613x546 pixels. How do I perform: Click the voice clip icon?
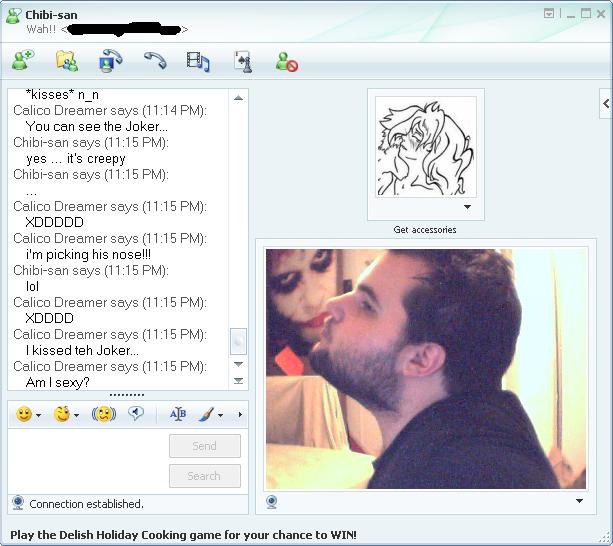pos(135,414)
